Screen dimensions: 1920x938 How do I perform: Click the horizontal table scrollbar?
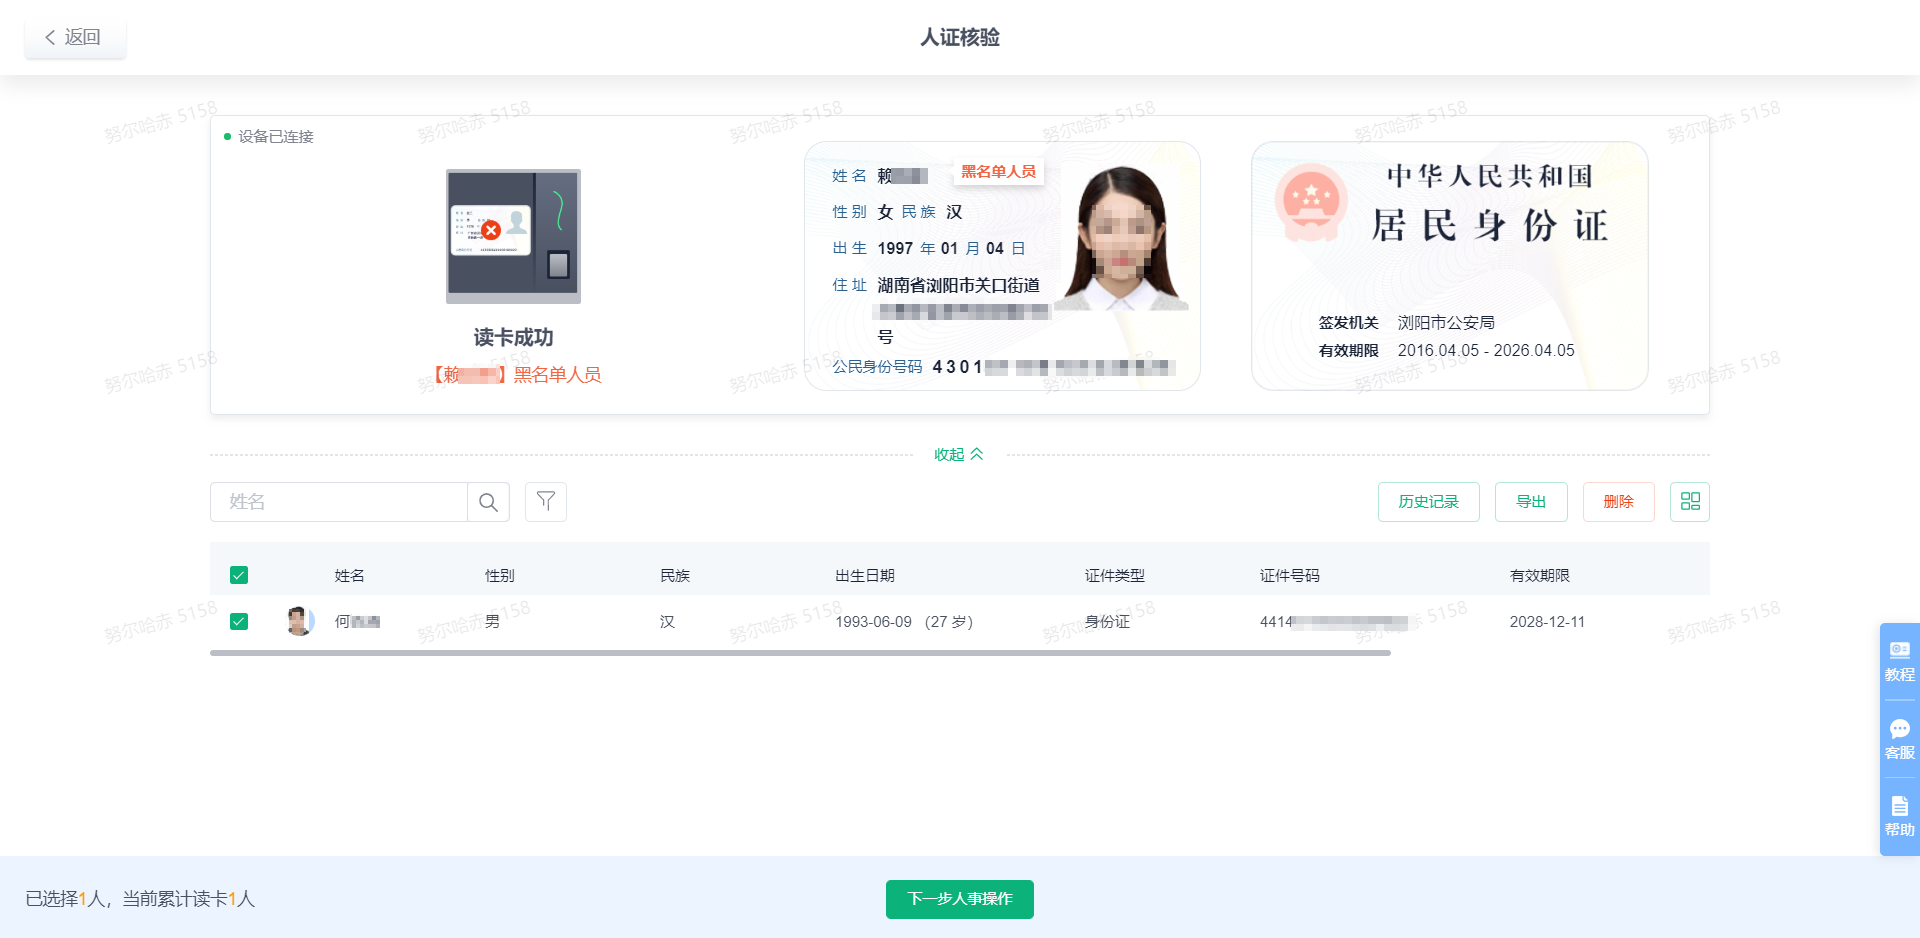800,653
